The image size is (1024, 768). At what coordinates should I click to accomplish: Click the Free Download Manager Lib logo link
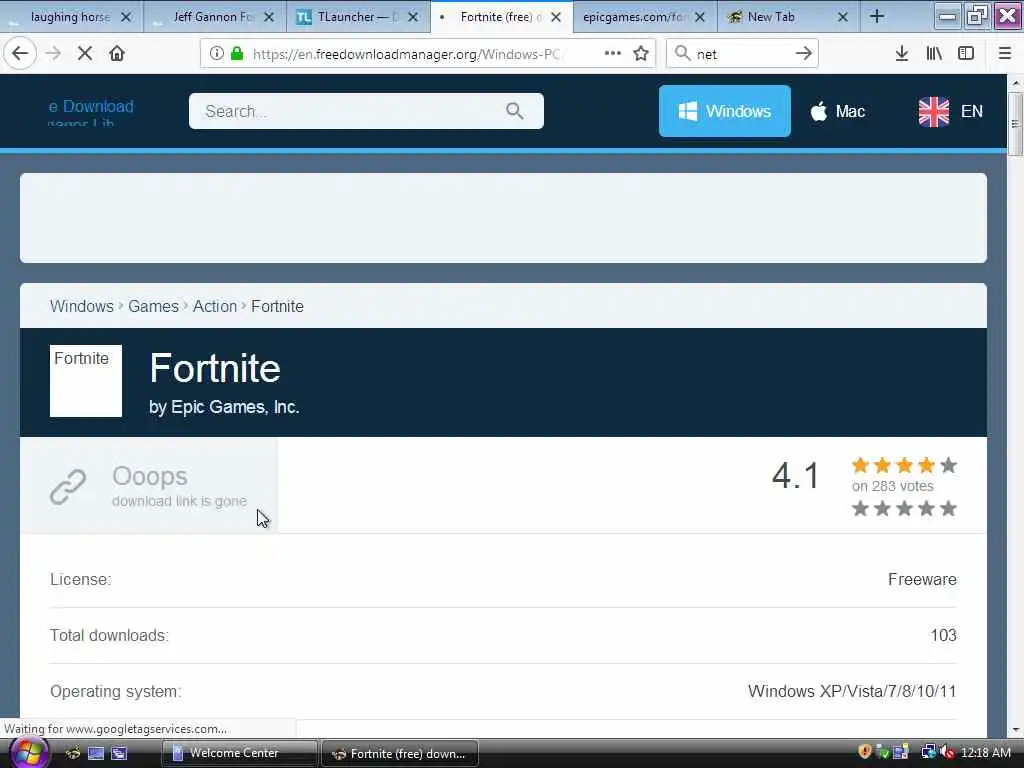click(x=91, y=112)
